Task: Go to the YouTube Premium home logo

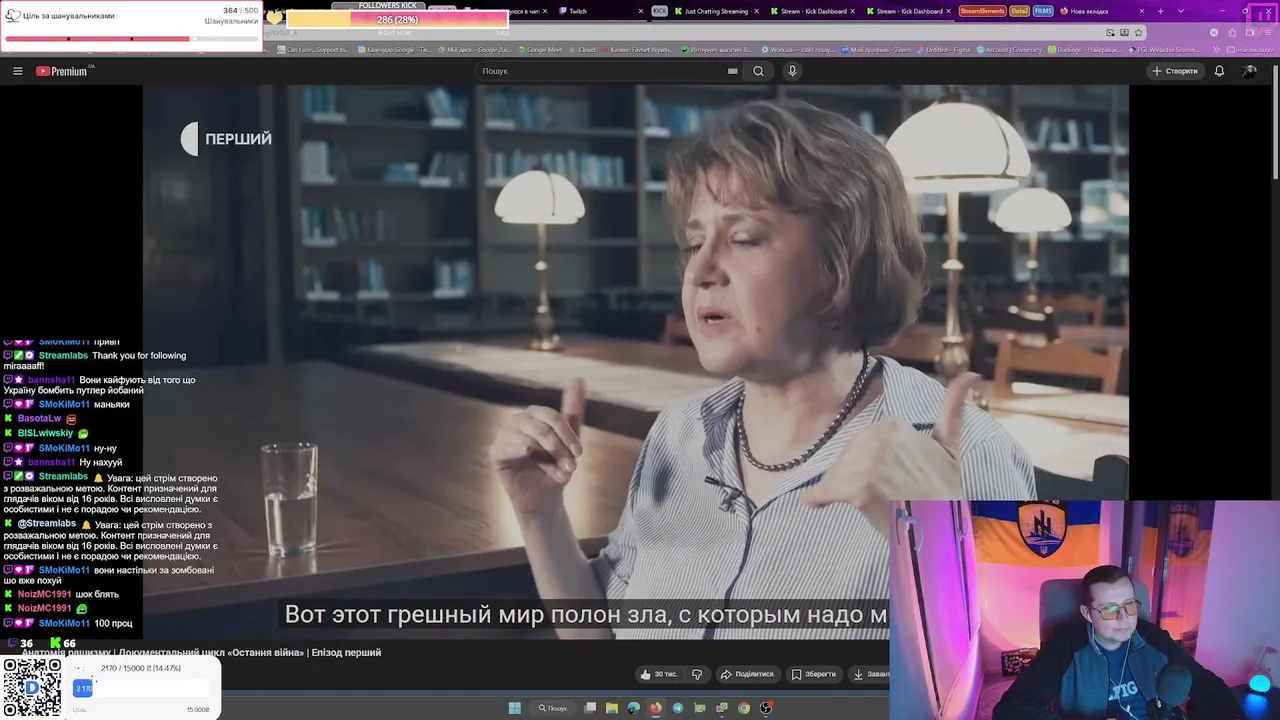Action: pyautogui.click(x=64, y=71)
